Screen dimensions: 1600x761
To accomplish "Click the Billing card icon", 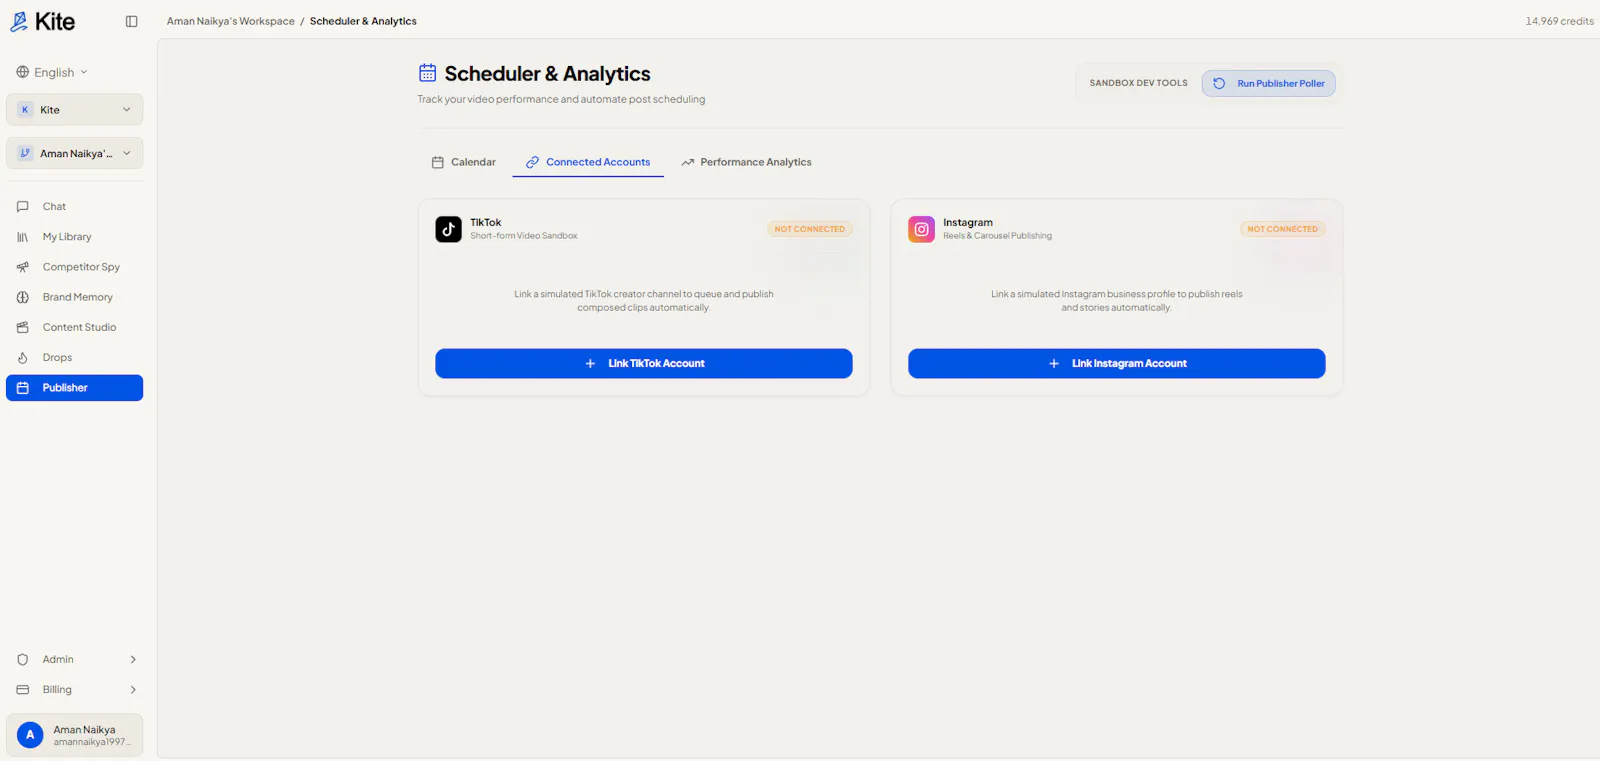I will click(x=23, y=690).
